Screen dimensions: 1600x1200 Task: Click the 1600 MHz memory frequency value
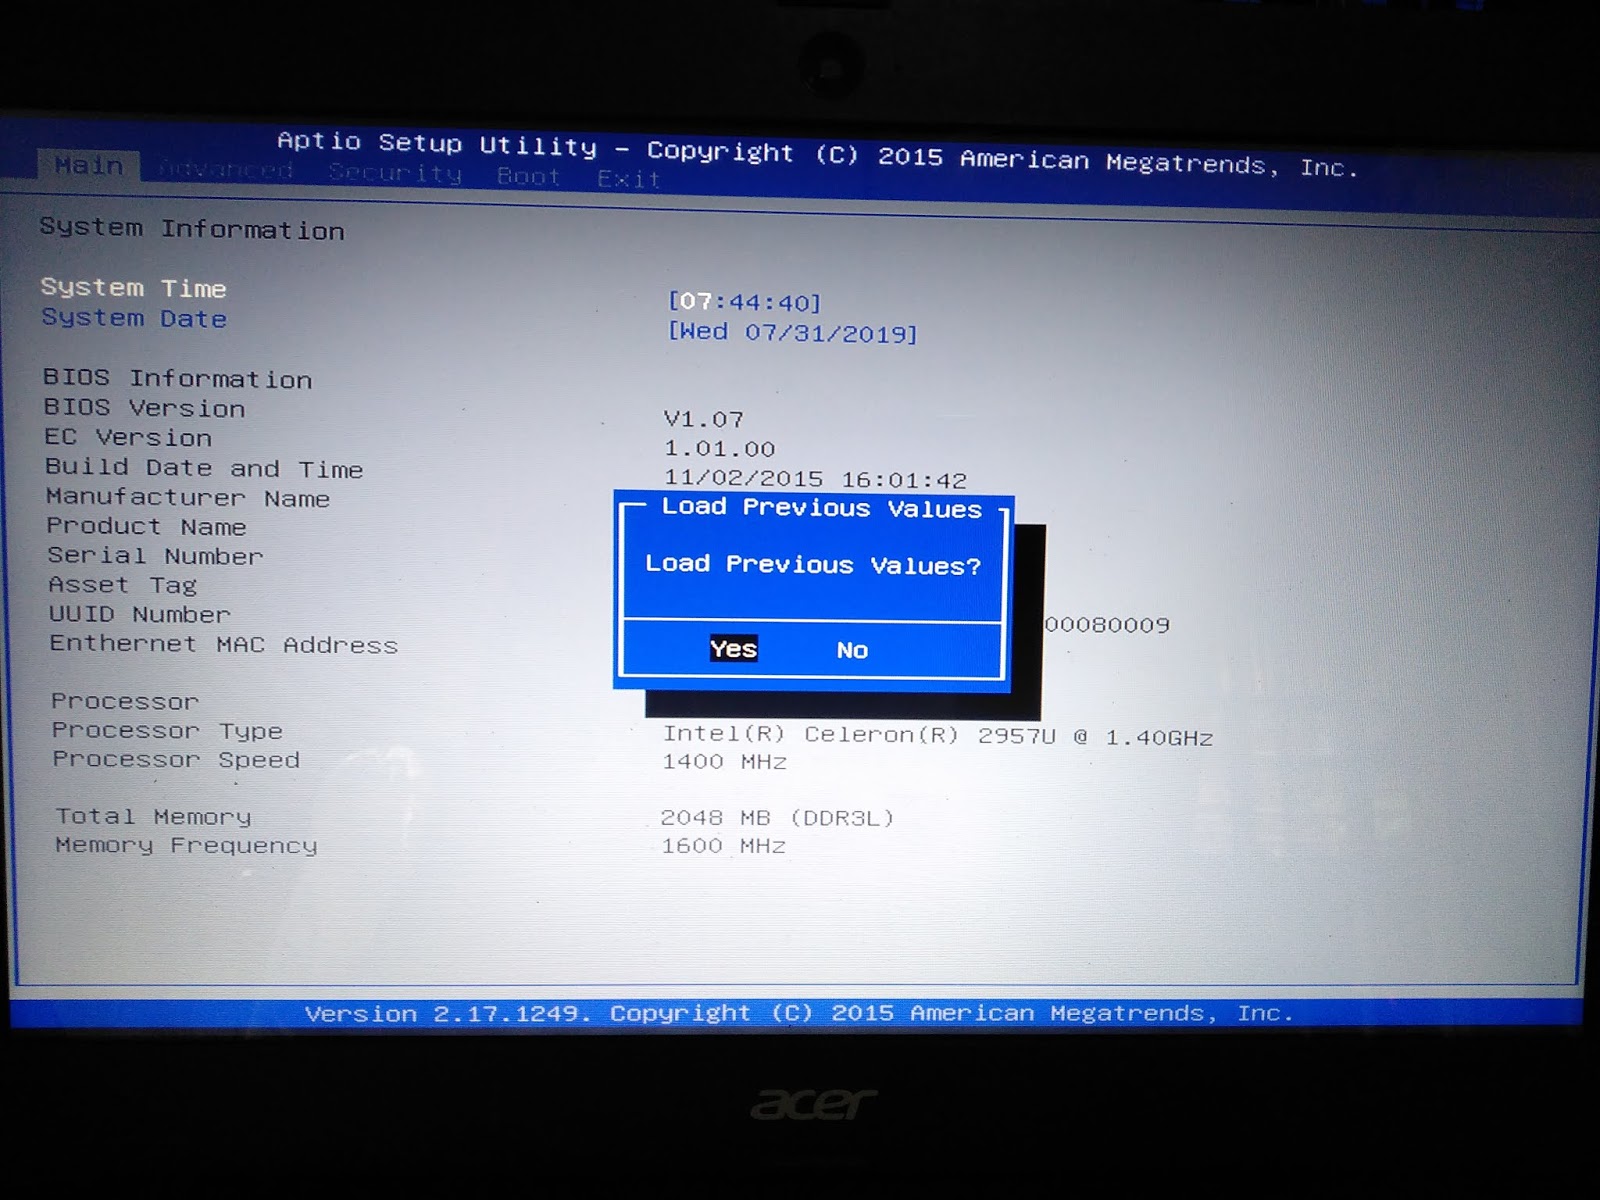click(x=724, y=846)
